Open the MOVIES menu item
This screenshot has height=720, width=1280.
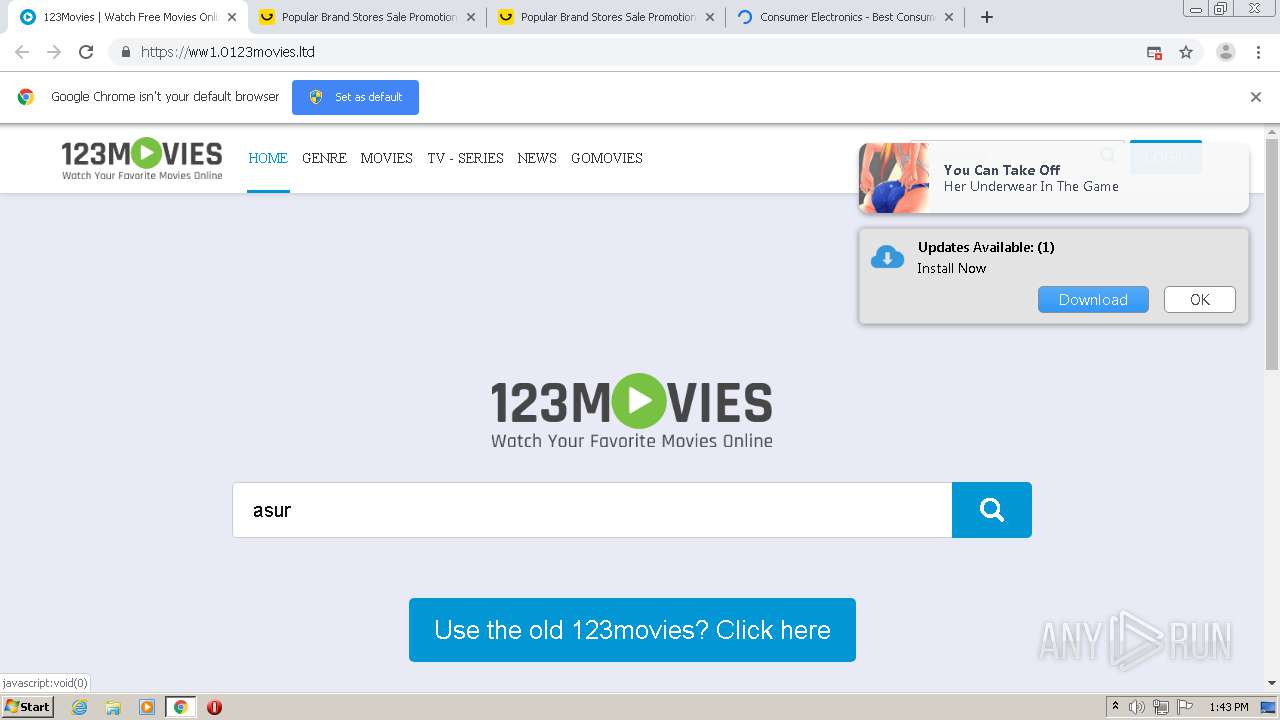pyautogui.click(x=387, y=158)
